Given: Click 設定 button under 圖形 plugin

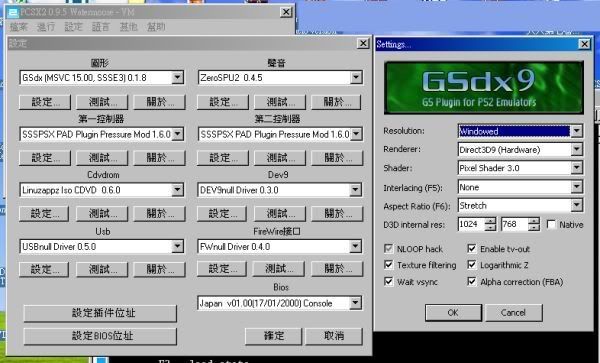Looking at the screenshot, I should point(45,102).
